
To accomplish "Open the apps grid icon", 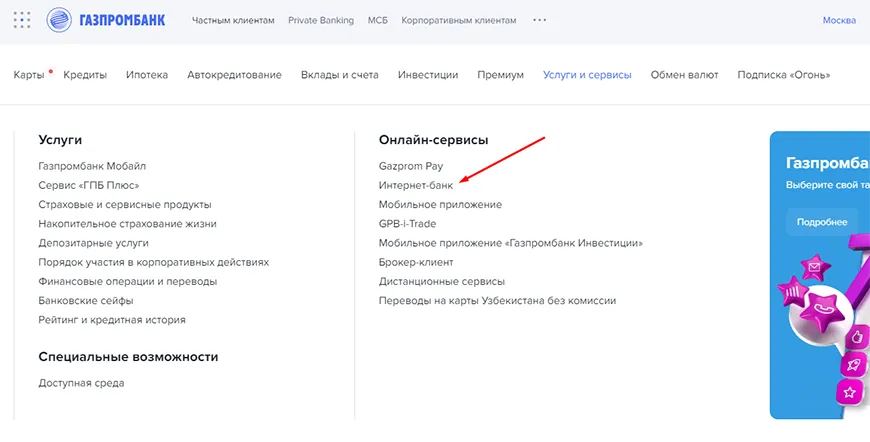I will coord(22,20).
